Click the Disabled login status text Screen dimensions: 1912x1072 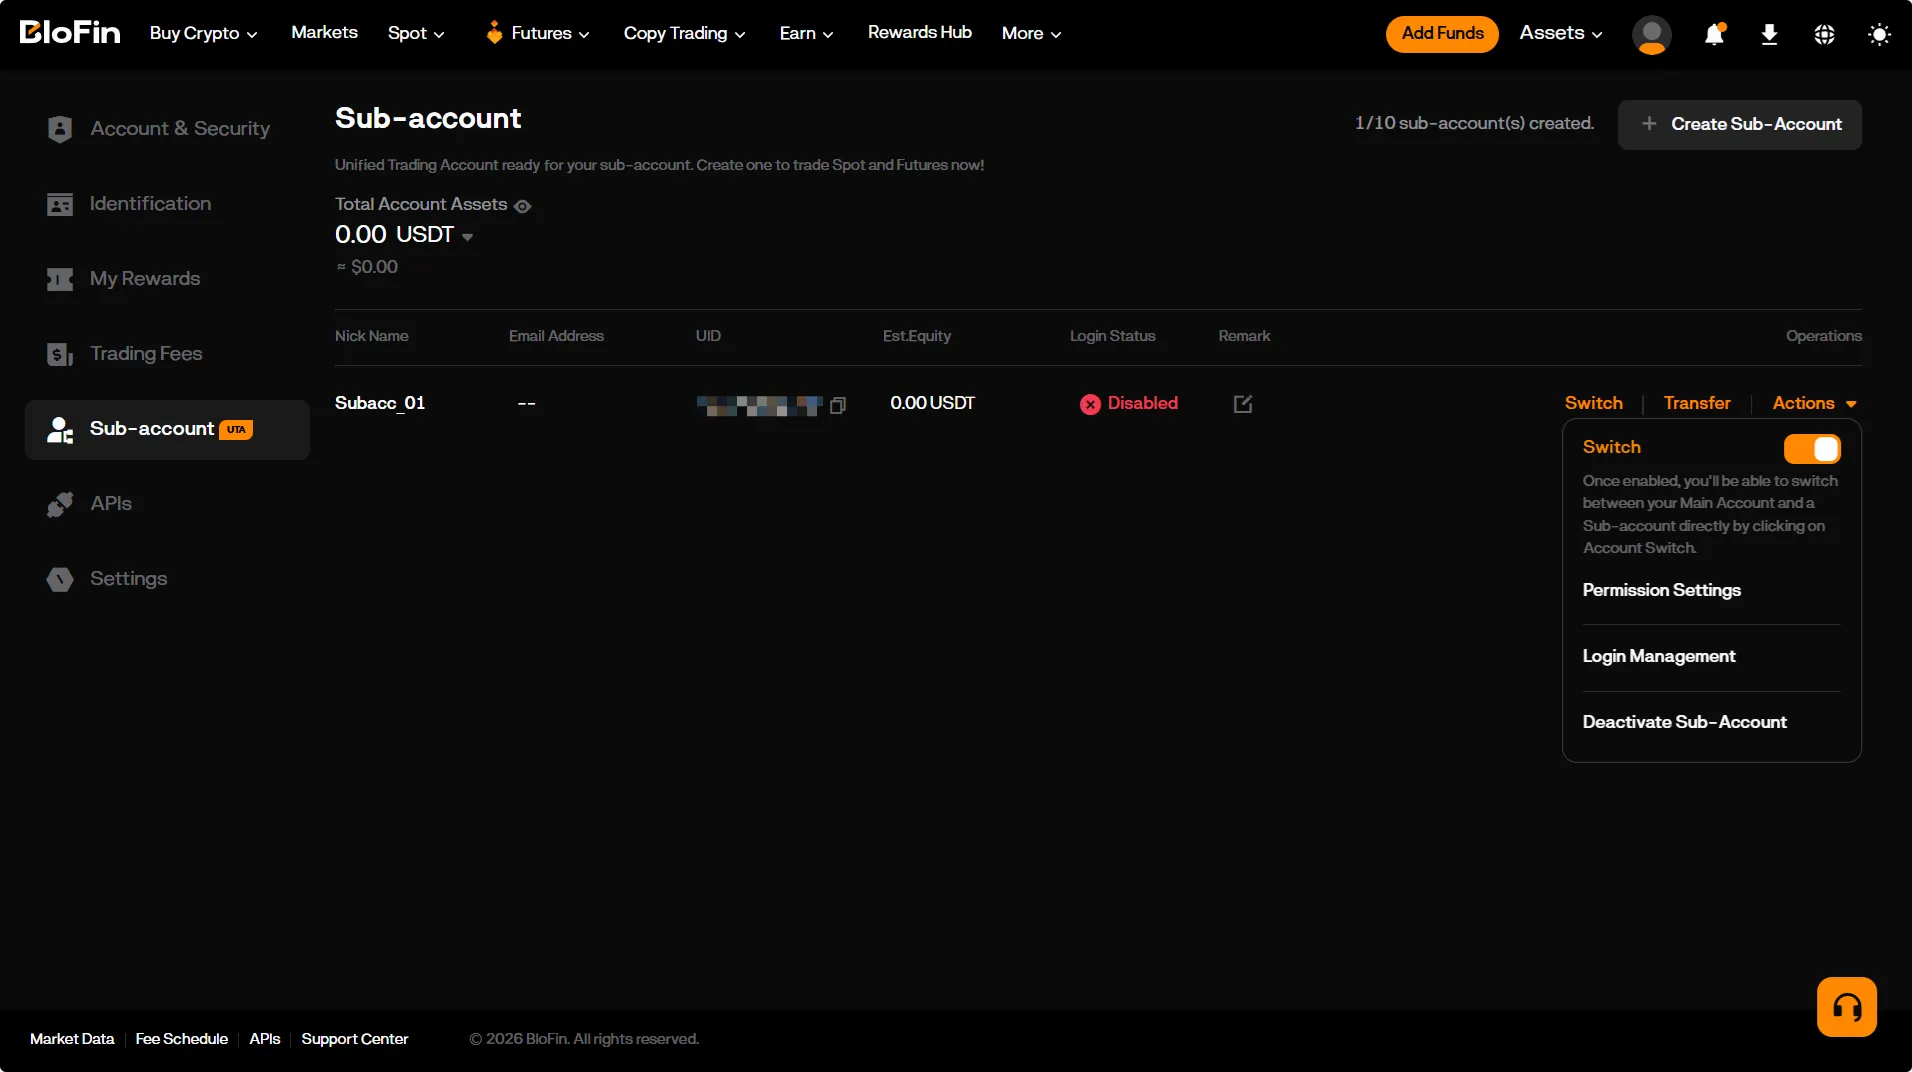coord(1142,403)
